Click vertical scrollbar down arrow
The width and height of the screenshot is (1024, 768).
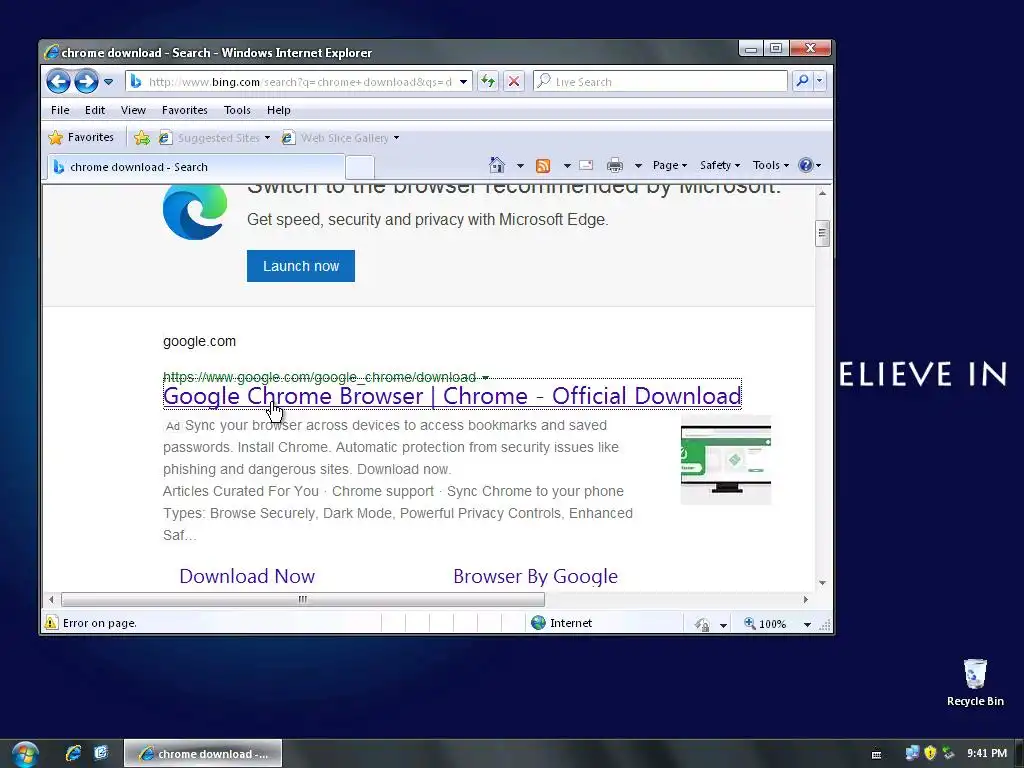(x=822, y=583)
